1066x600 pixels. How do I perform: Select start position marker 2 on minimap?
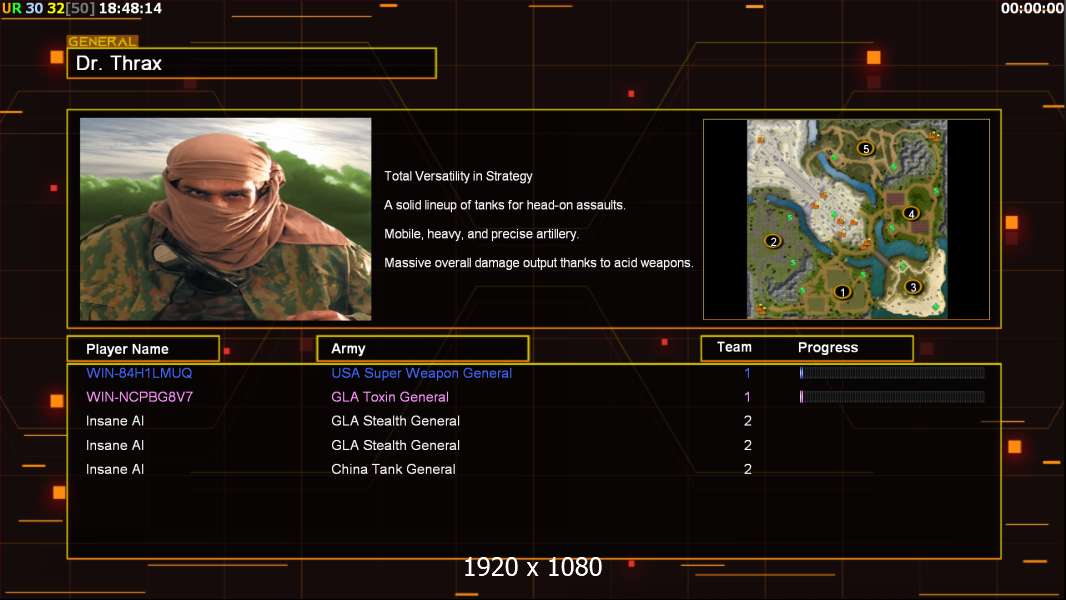(x=773, y=241)
